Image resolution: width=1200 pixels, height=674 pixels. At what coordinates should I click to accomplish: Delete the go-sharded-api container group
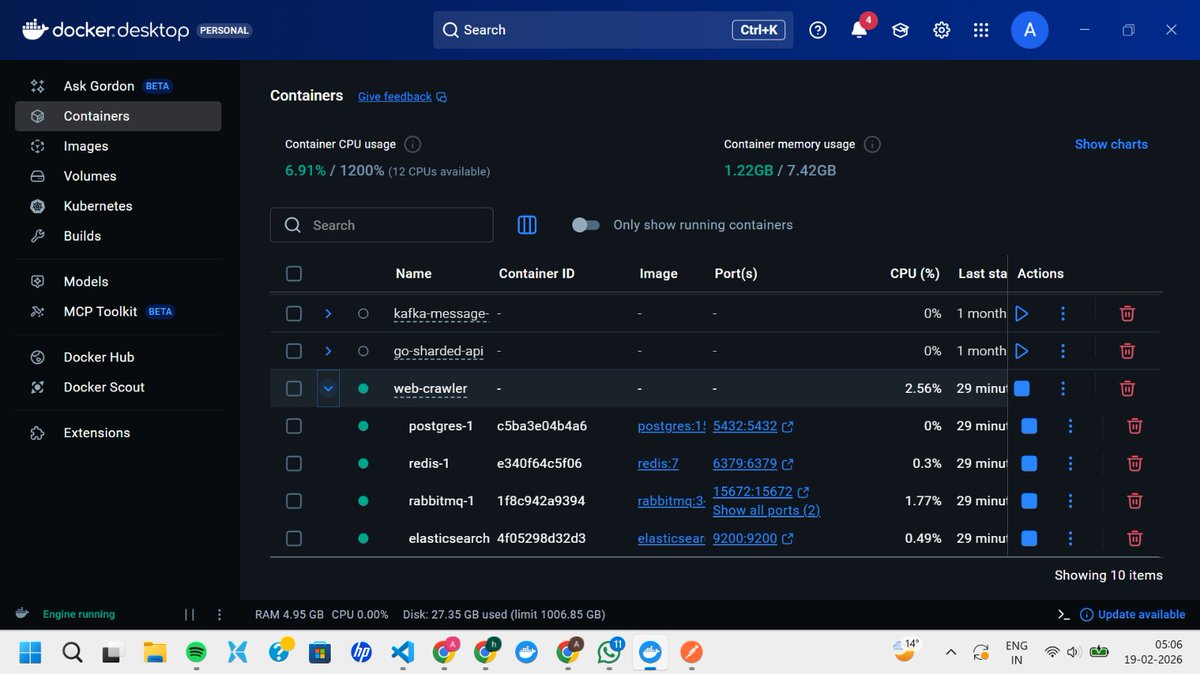[1127, 351]
